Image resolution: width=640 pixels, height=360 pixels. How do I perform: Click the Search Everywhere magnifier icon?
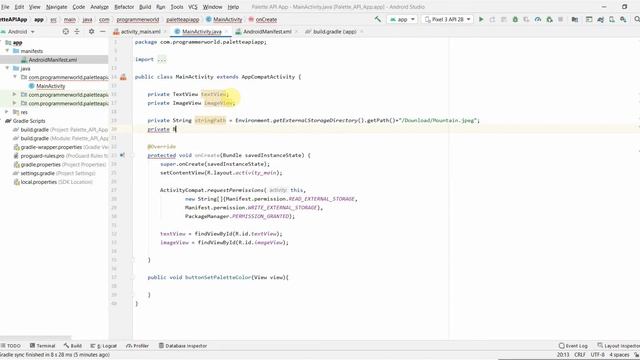pos(637,19)
